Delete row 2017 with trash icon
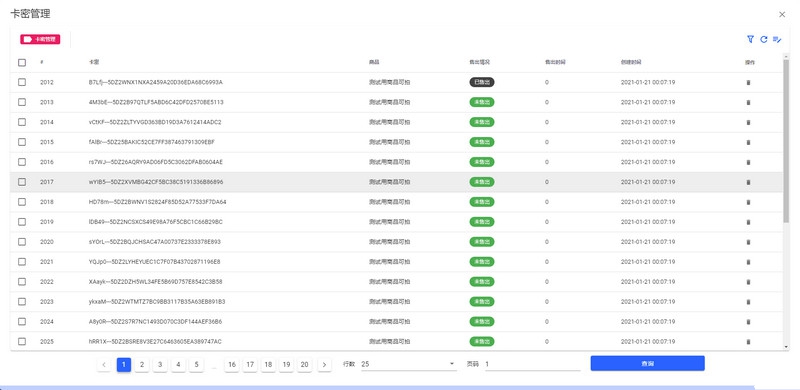The width and height of the screenshot is (800, 390). [x=748, y=182]
